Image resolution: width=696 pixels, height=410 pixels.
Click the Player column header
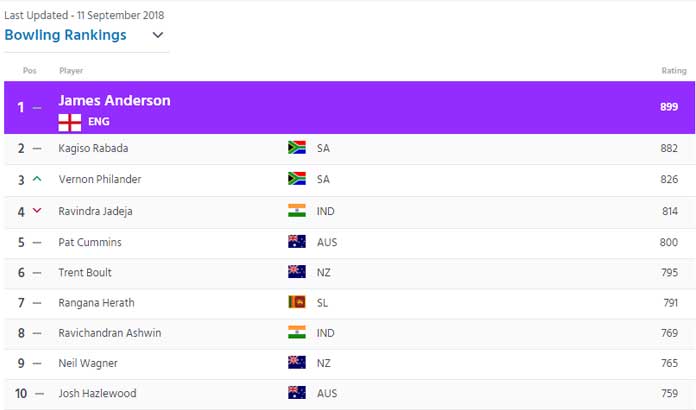click(71, 71)
